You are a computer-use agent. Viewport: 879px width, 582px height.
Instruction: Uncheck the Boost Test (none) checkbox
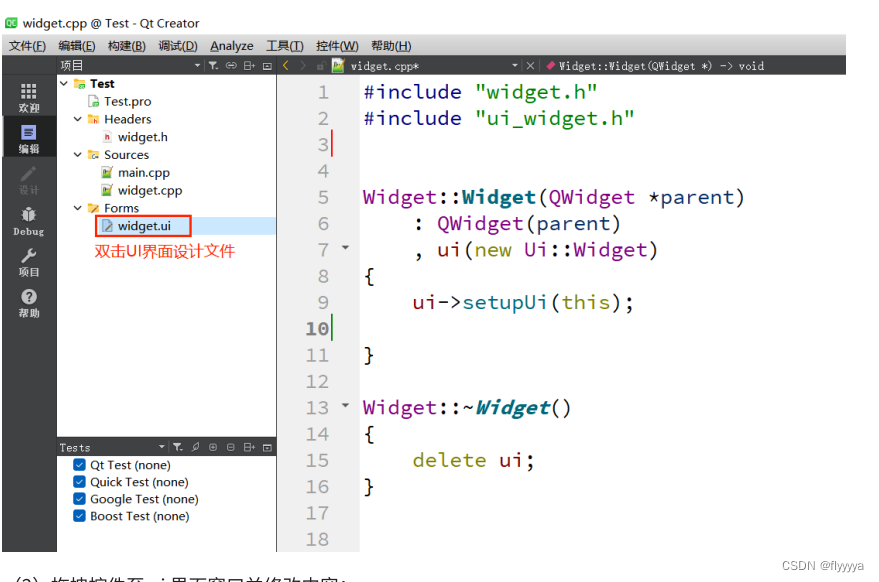(x=80, y=516)
